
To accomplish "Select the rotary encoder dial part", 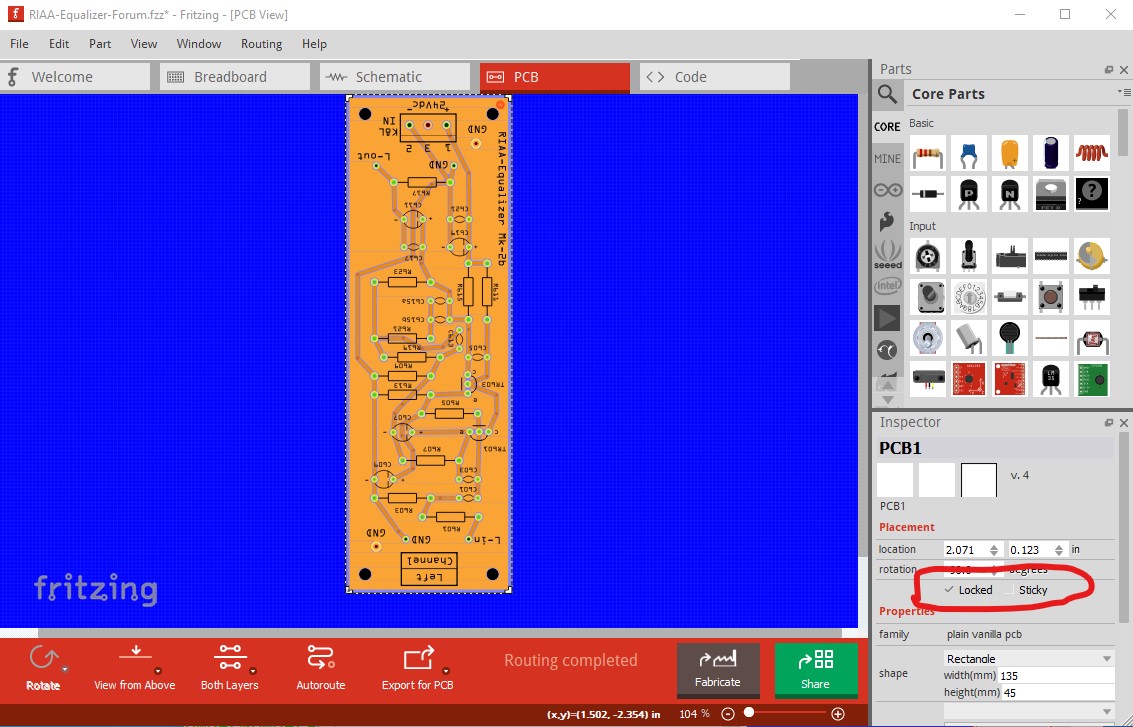I will coord(969,297).
